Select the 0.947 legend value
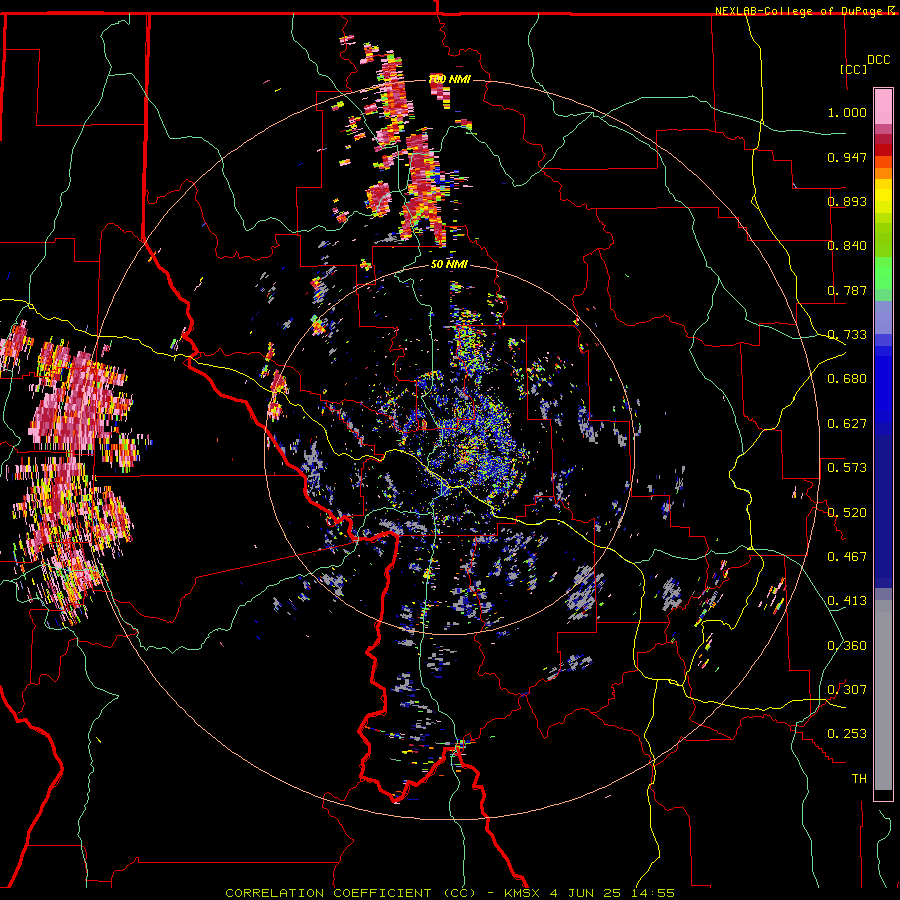 [x=847, y=157]
